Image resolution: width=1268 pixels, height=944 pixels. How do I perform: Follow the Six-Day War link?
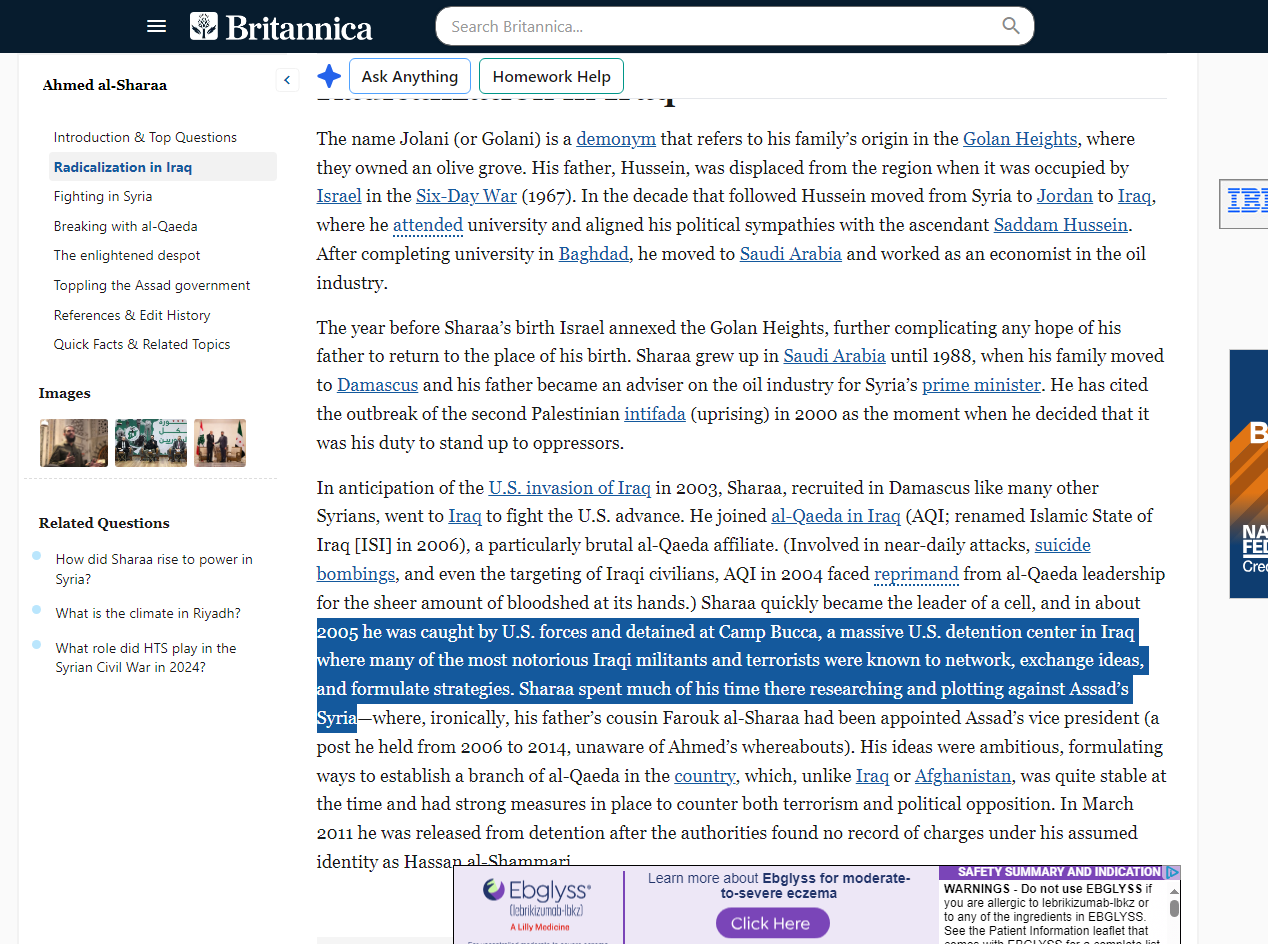(466, 196)
